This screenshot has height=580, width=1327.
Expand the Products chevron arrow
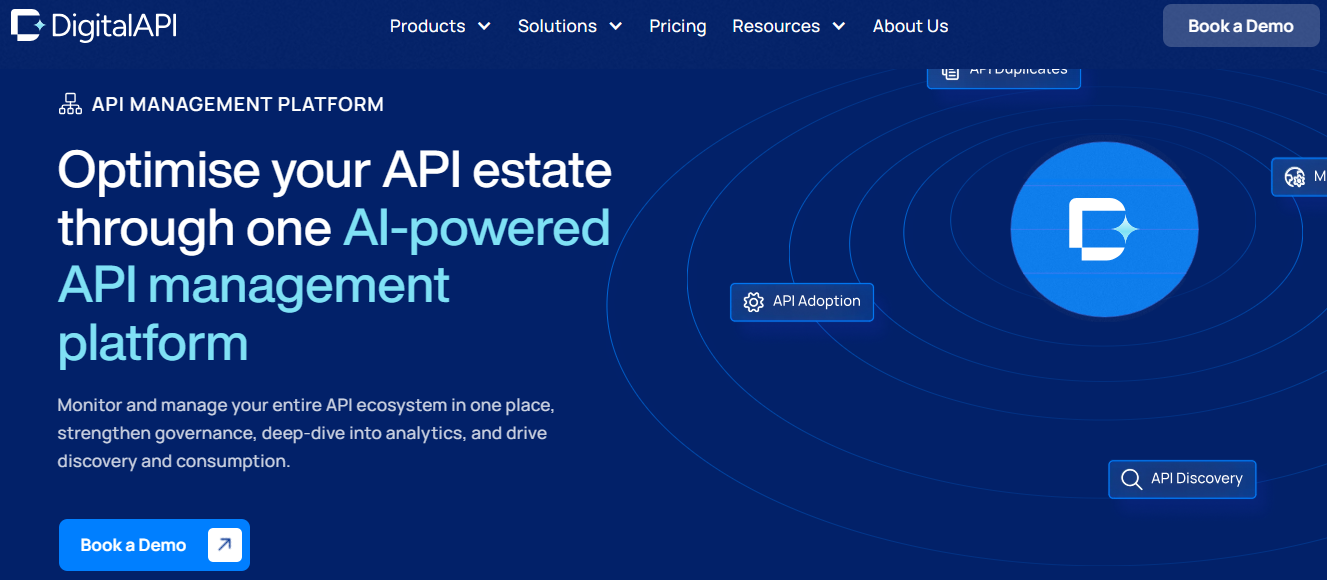click(x=484, y=26)
